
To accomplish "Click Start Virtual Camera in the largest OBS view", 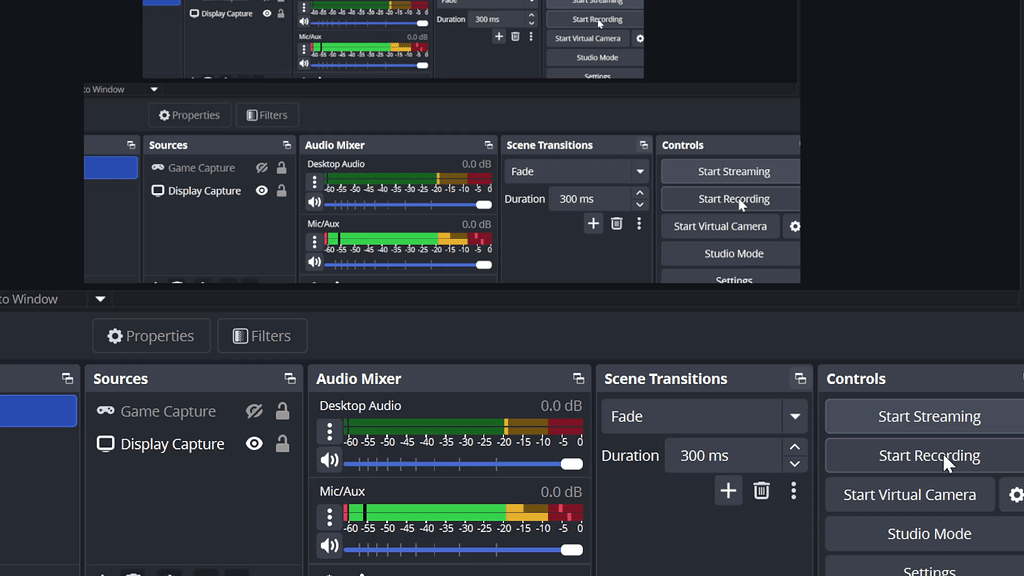I will point(910,495).
